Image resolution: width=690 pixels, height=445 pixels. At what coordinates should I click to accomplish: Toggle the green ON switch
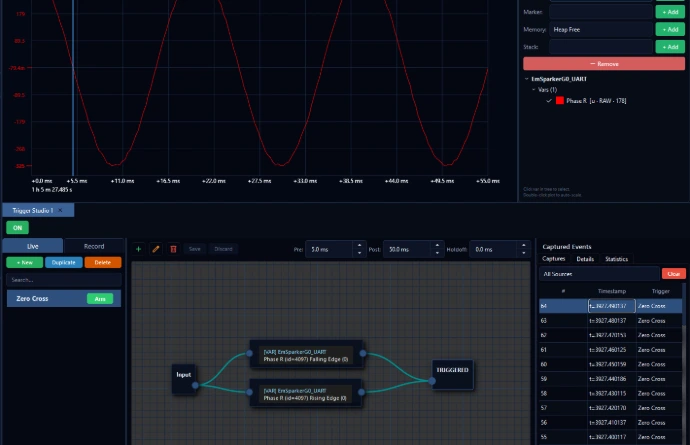point(18,228)
